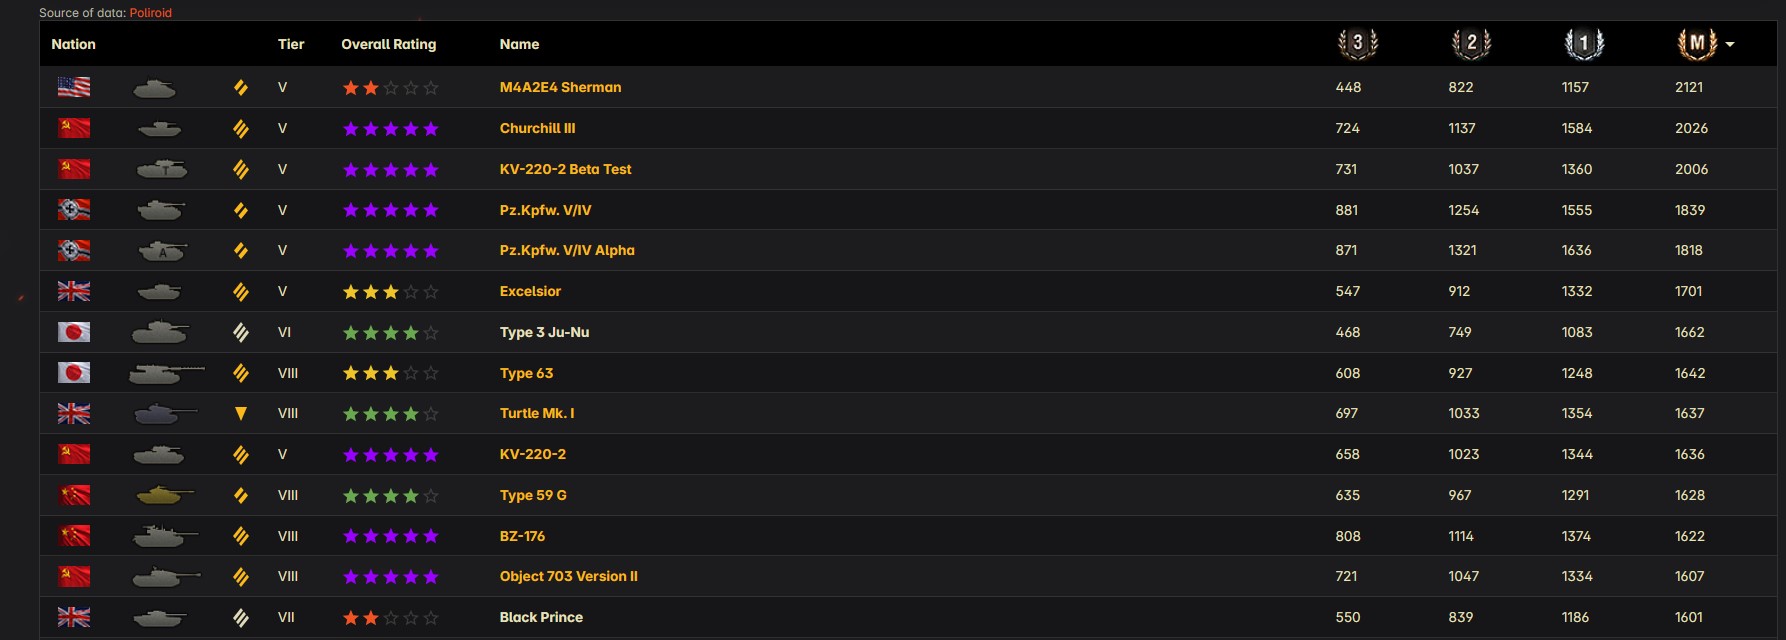Click golden tank image in Type 59 G row
1786x640 pixels.
point(165,495)
